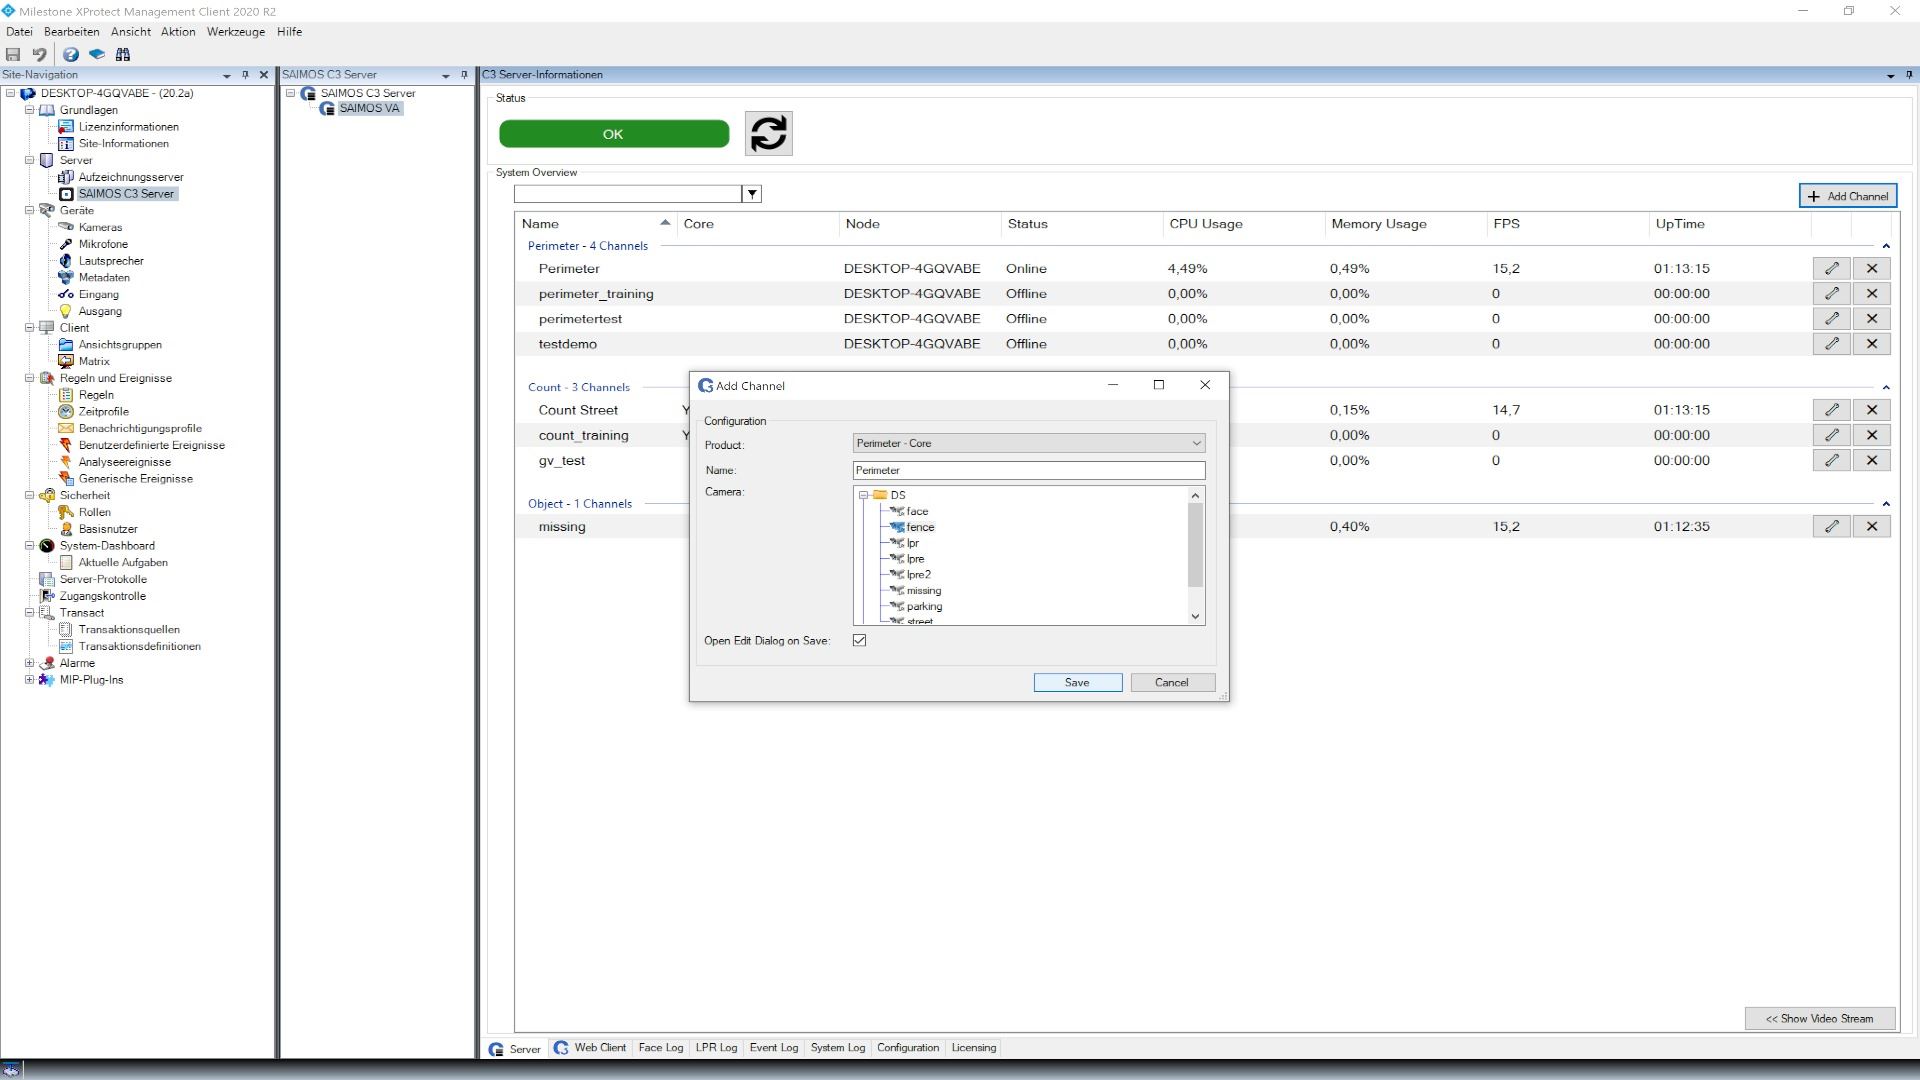Image resolution: width=1920 pixels, height=1080 pixels.
Task: Click the binoculars search icon
Action: click(123, 55)
